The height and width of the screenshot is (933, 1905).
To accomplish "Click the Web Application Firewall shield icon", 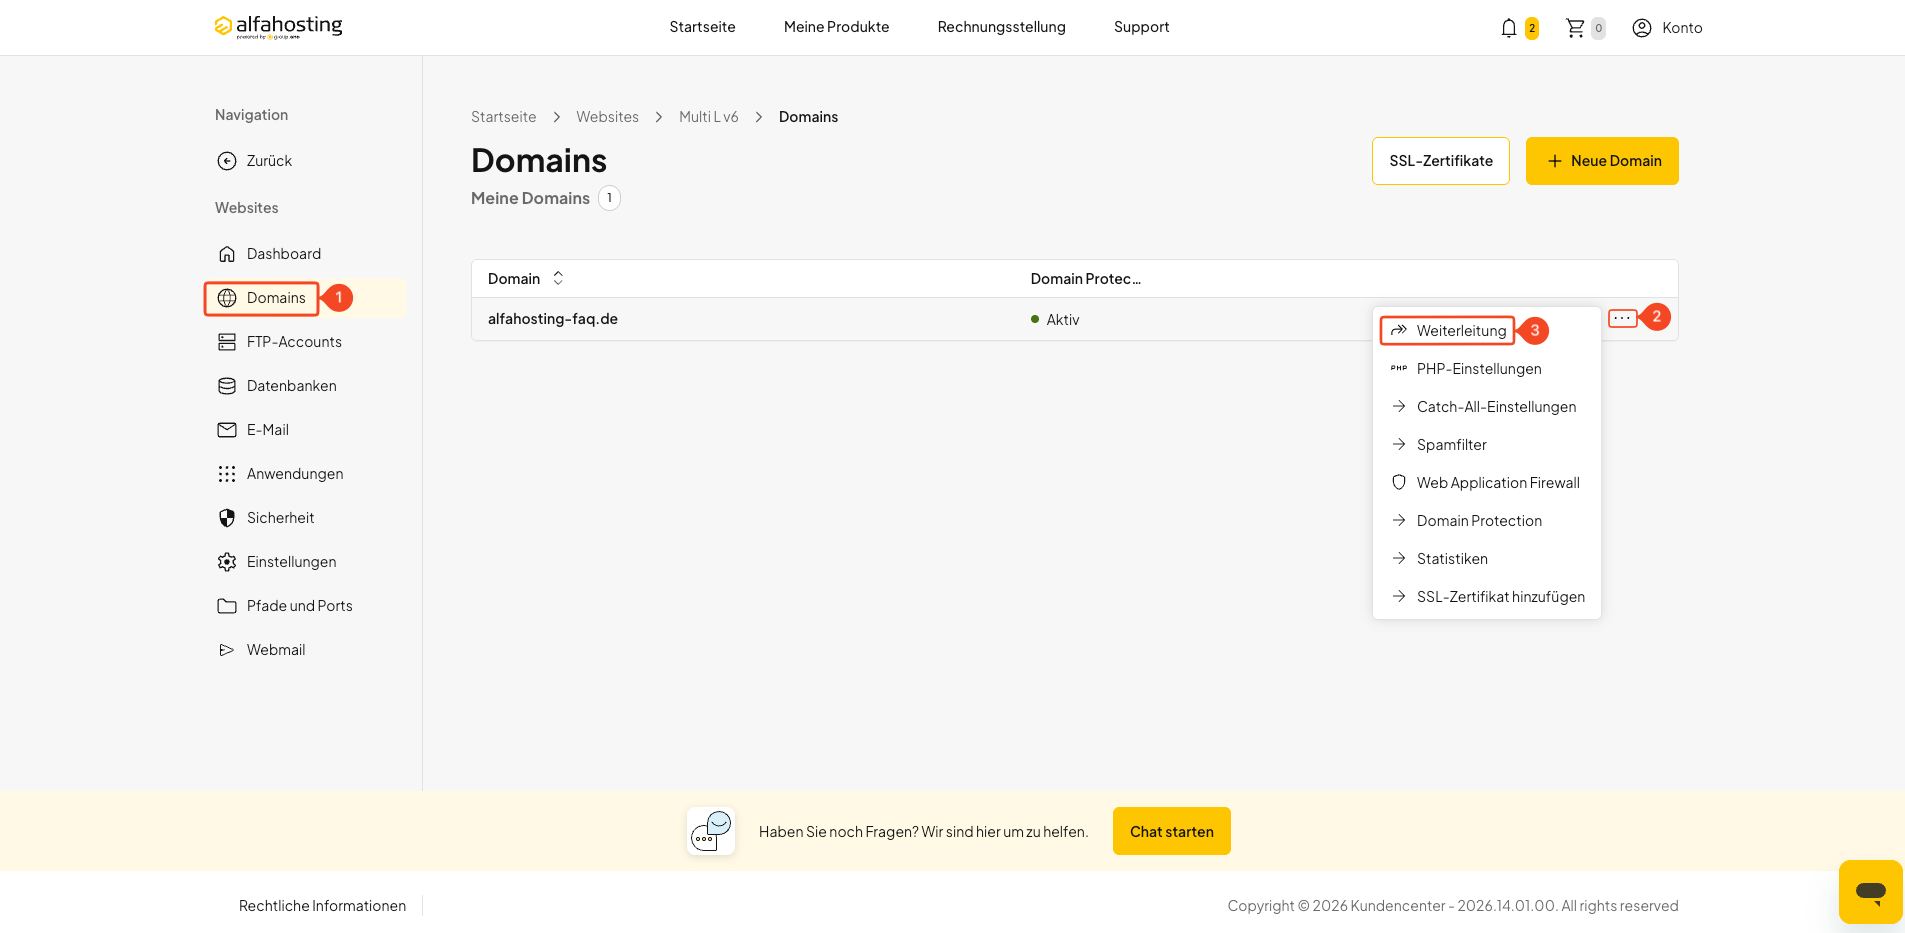I will [1399, 482].
